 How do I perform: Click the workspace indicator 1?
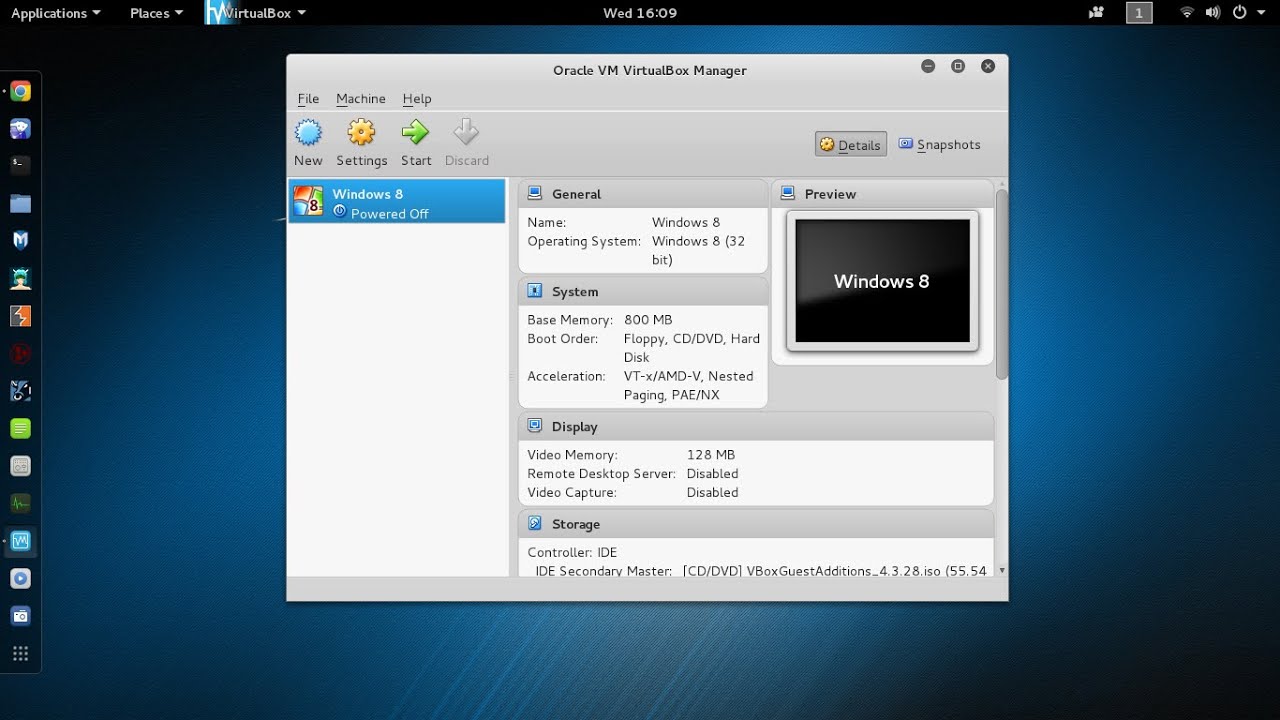point(1139,13)
